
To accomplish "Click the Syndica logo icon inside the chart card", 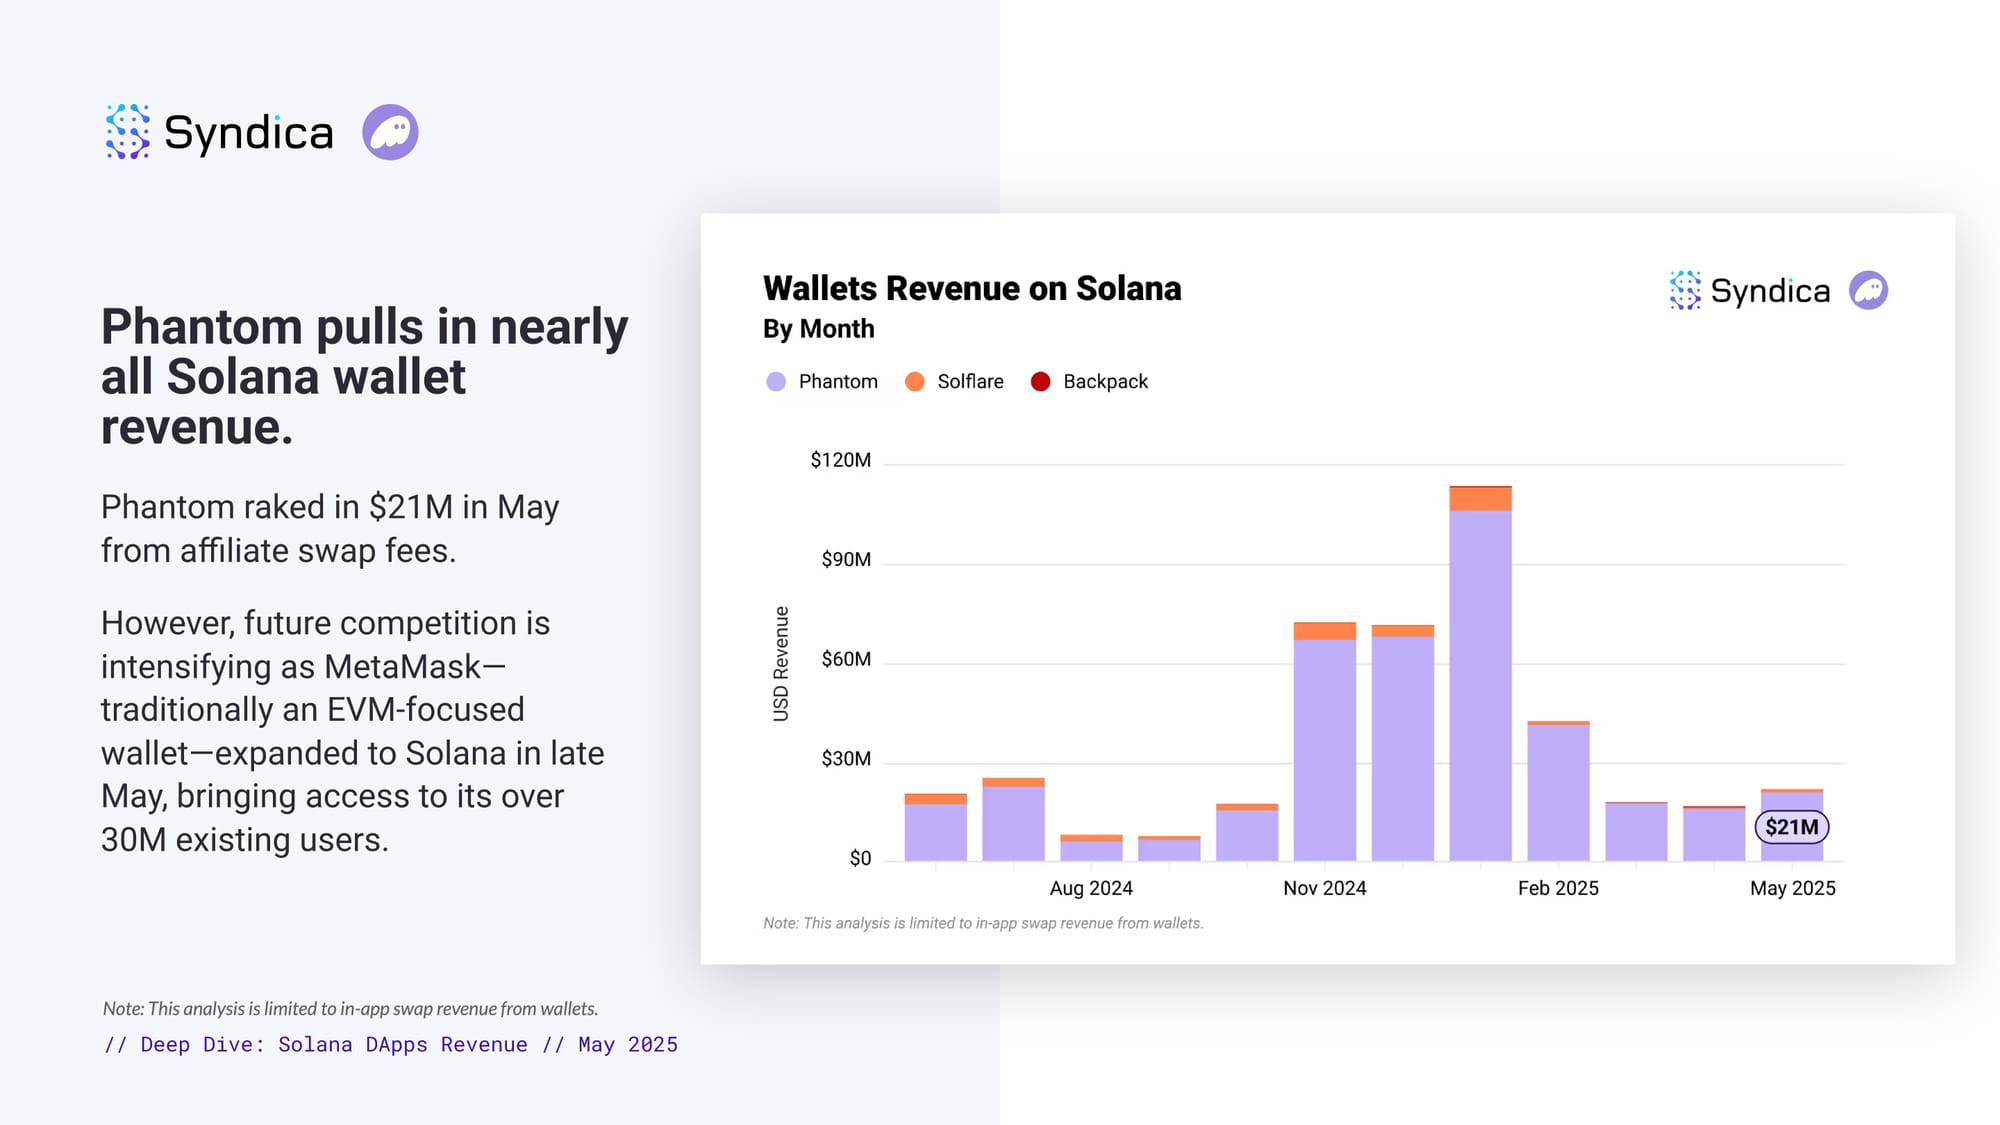I will click(x=1685, y=290).
